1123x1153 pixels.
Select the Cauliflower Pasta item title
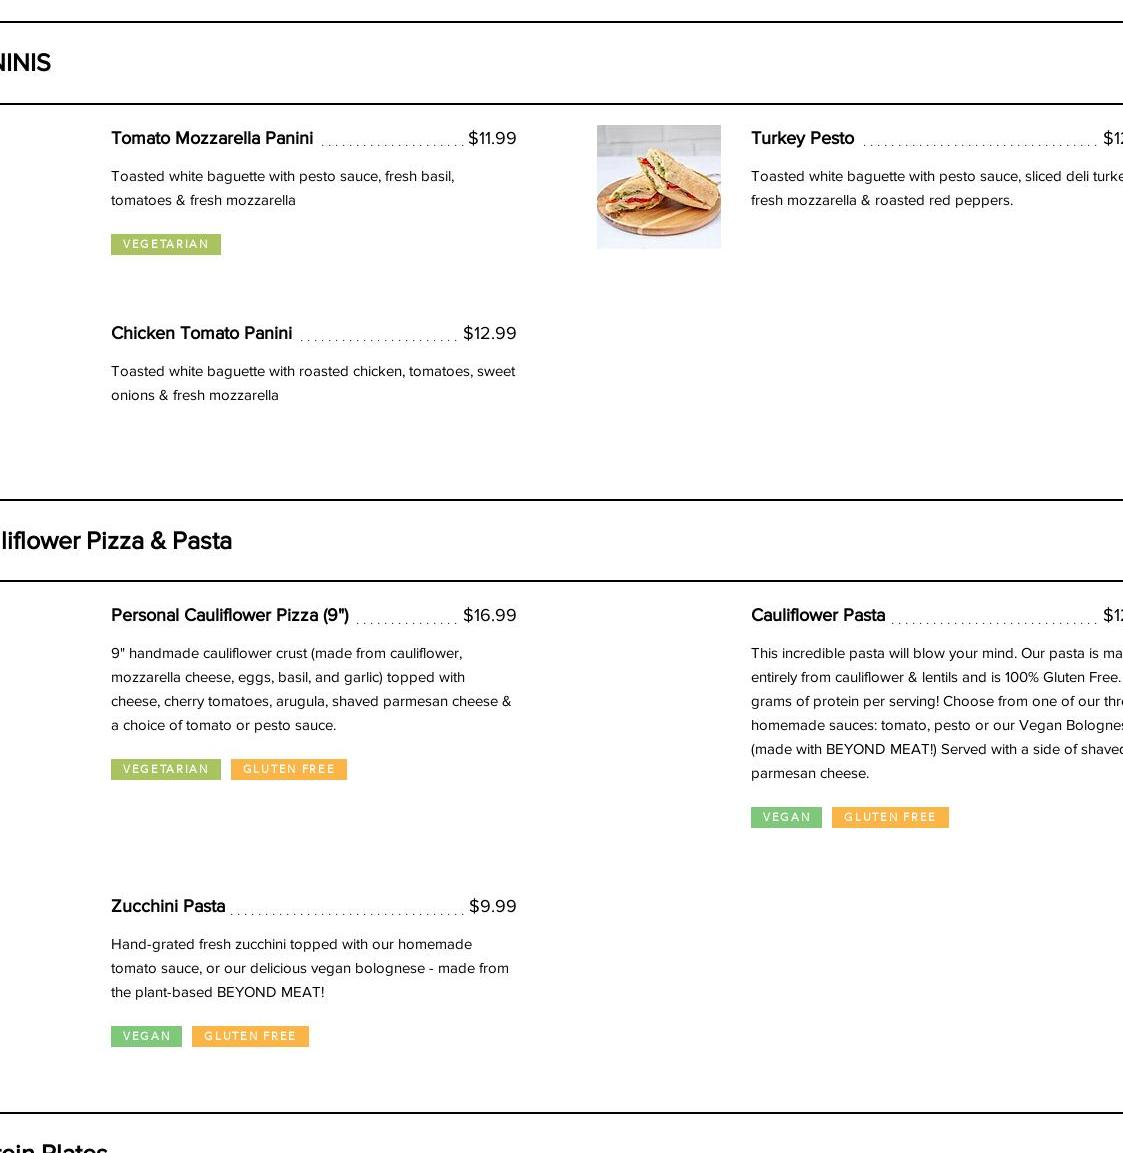tap(818, 615)
